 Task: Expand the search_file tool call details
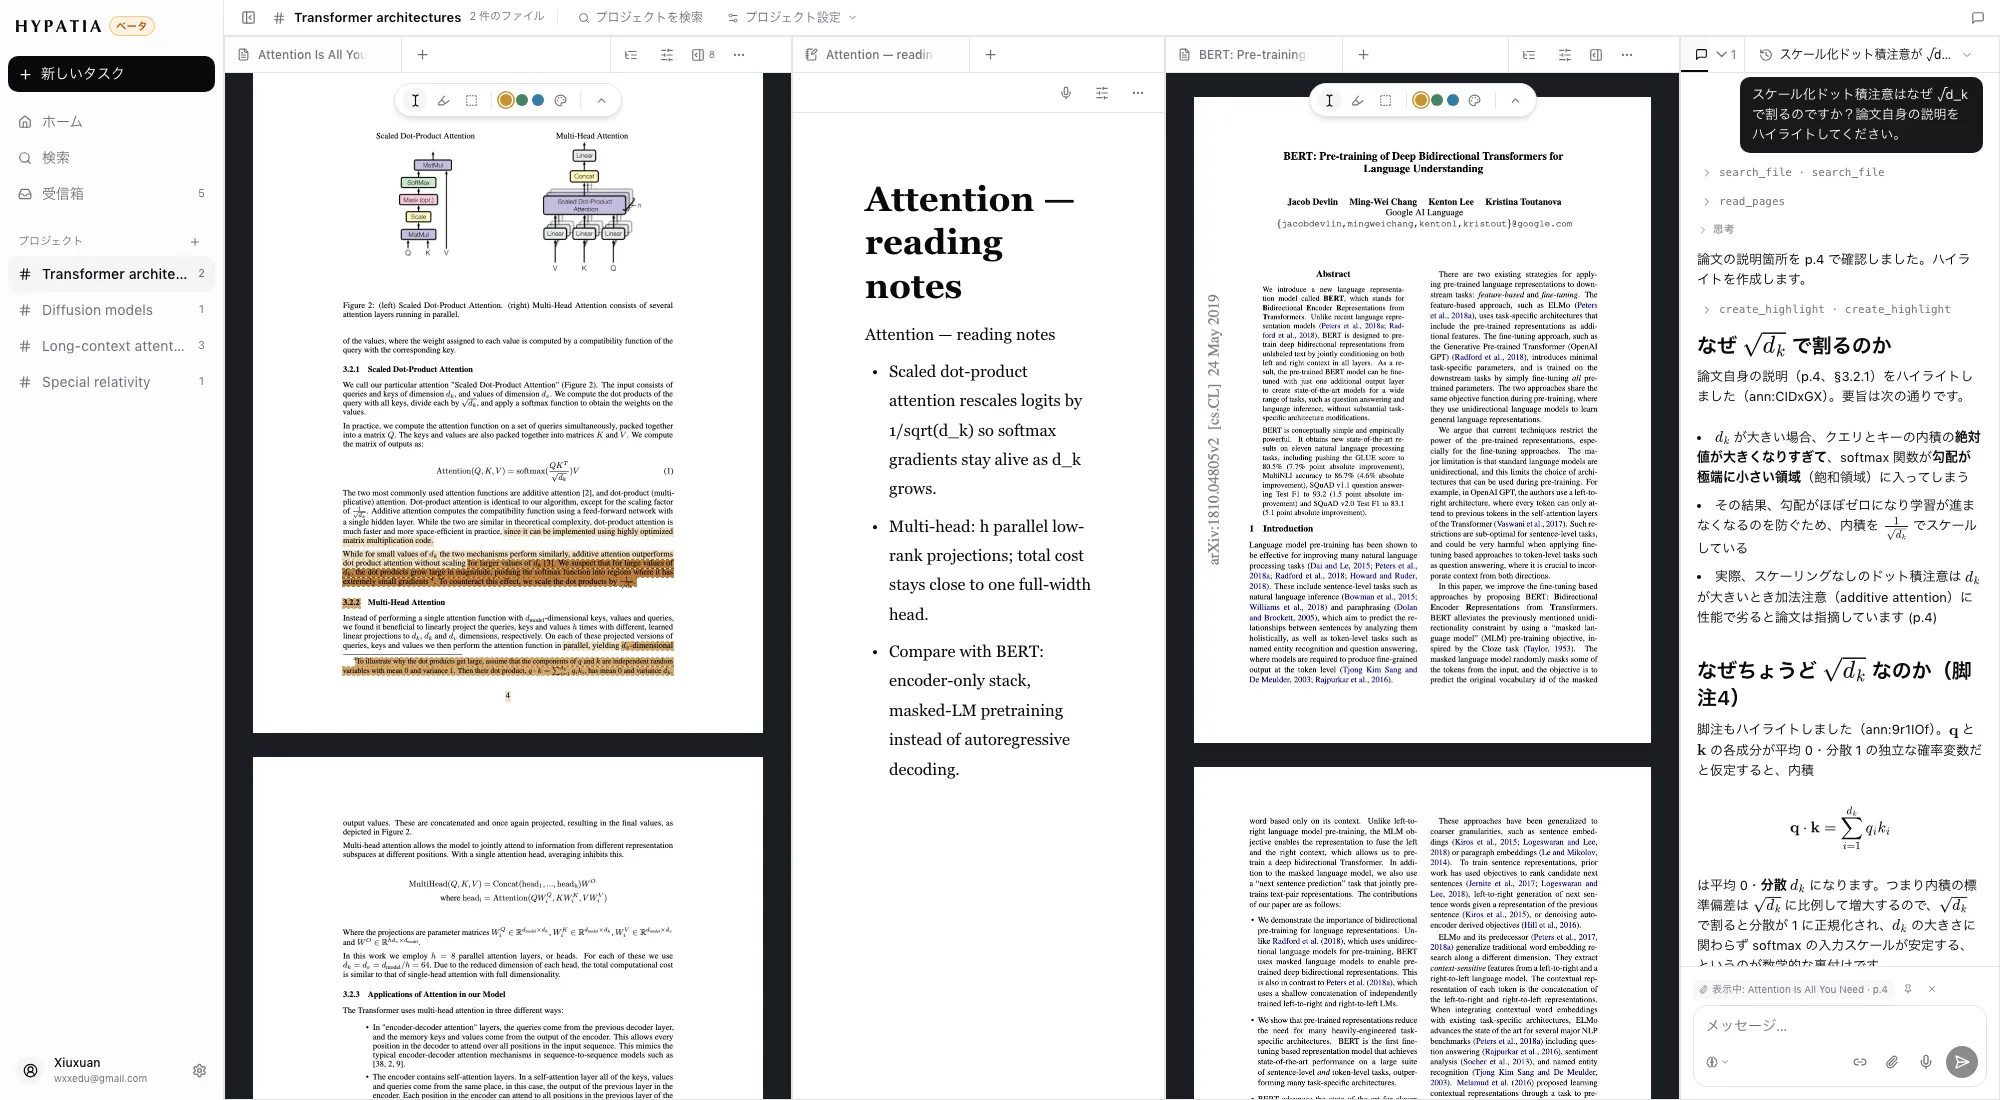point(1794,172)
